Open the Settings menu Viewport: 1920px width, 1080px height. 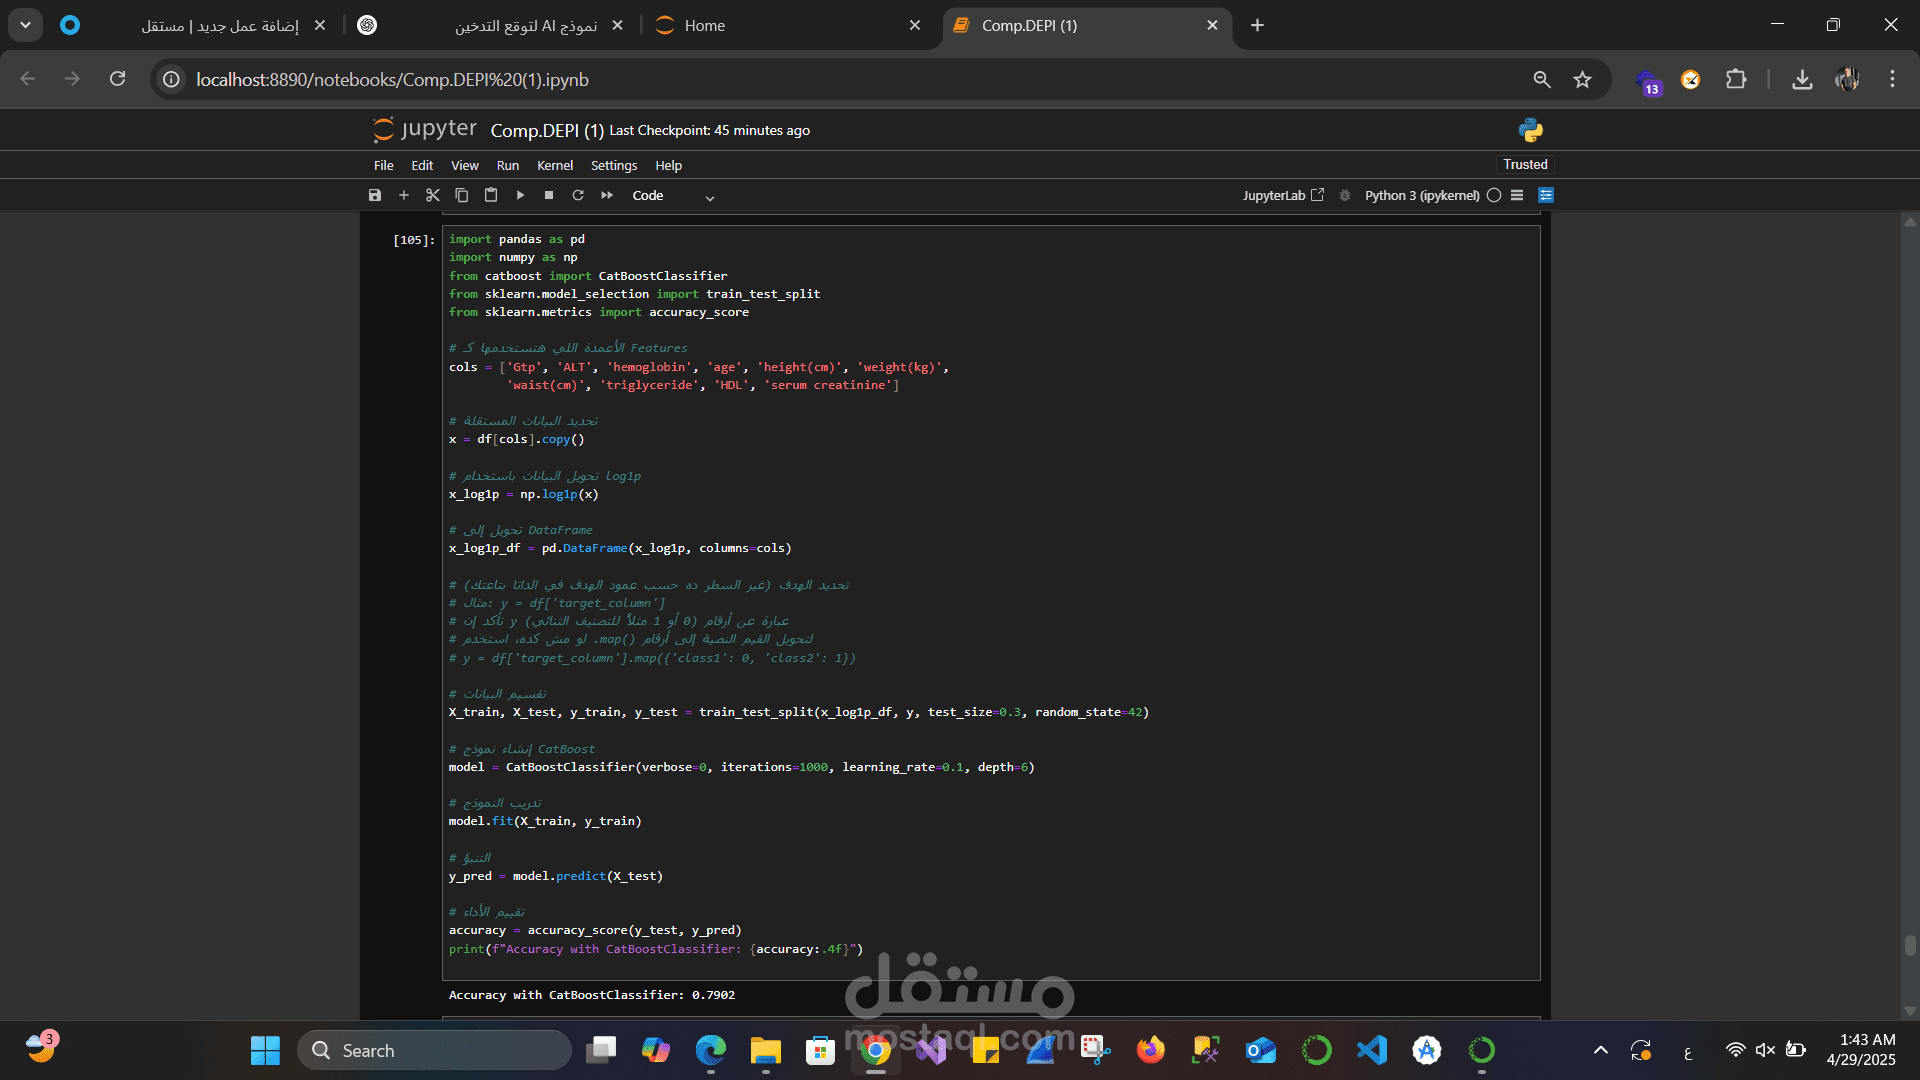point(613,165)
